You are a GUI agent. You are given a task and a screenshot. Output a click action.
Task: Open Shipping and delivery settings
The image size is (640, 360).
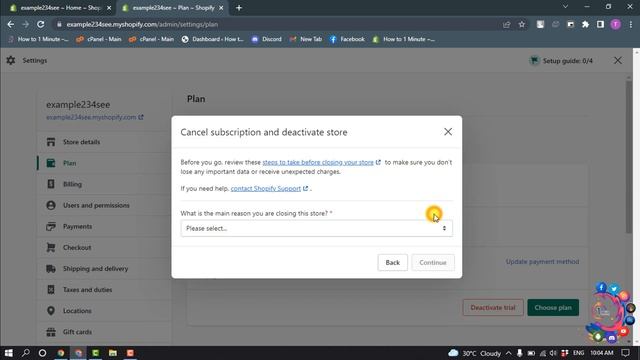coord(96,269)
